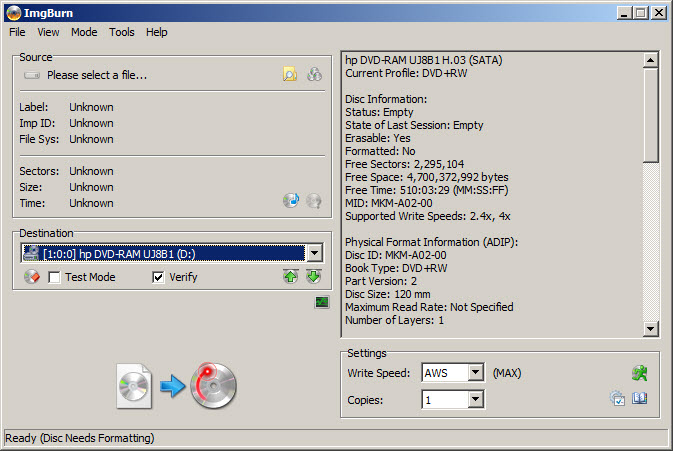Click 'Formatted: No' line
Viewport: 673px width, 451px height.
[380, 151]
